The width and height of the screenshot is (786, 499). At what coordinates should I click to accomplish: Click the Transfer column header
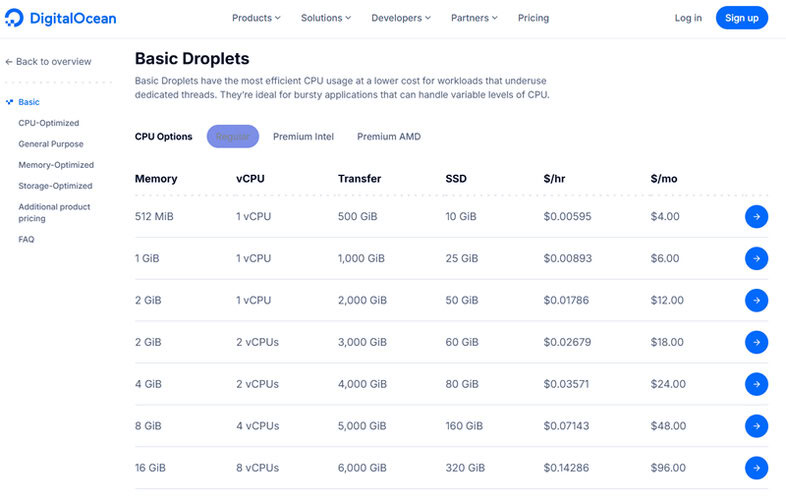359,179
